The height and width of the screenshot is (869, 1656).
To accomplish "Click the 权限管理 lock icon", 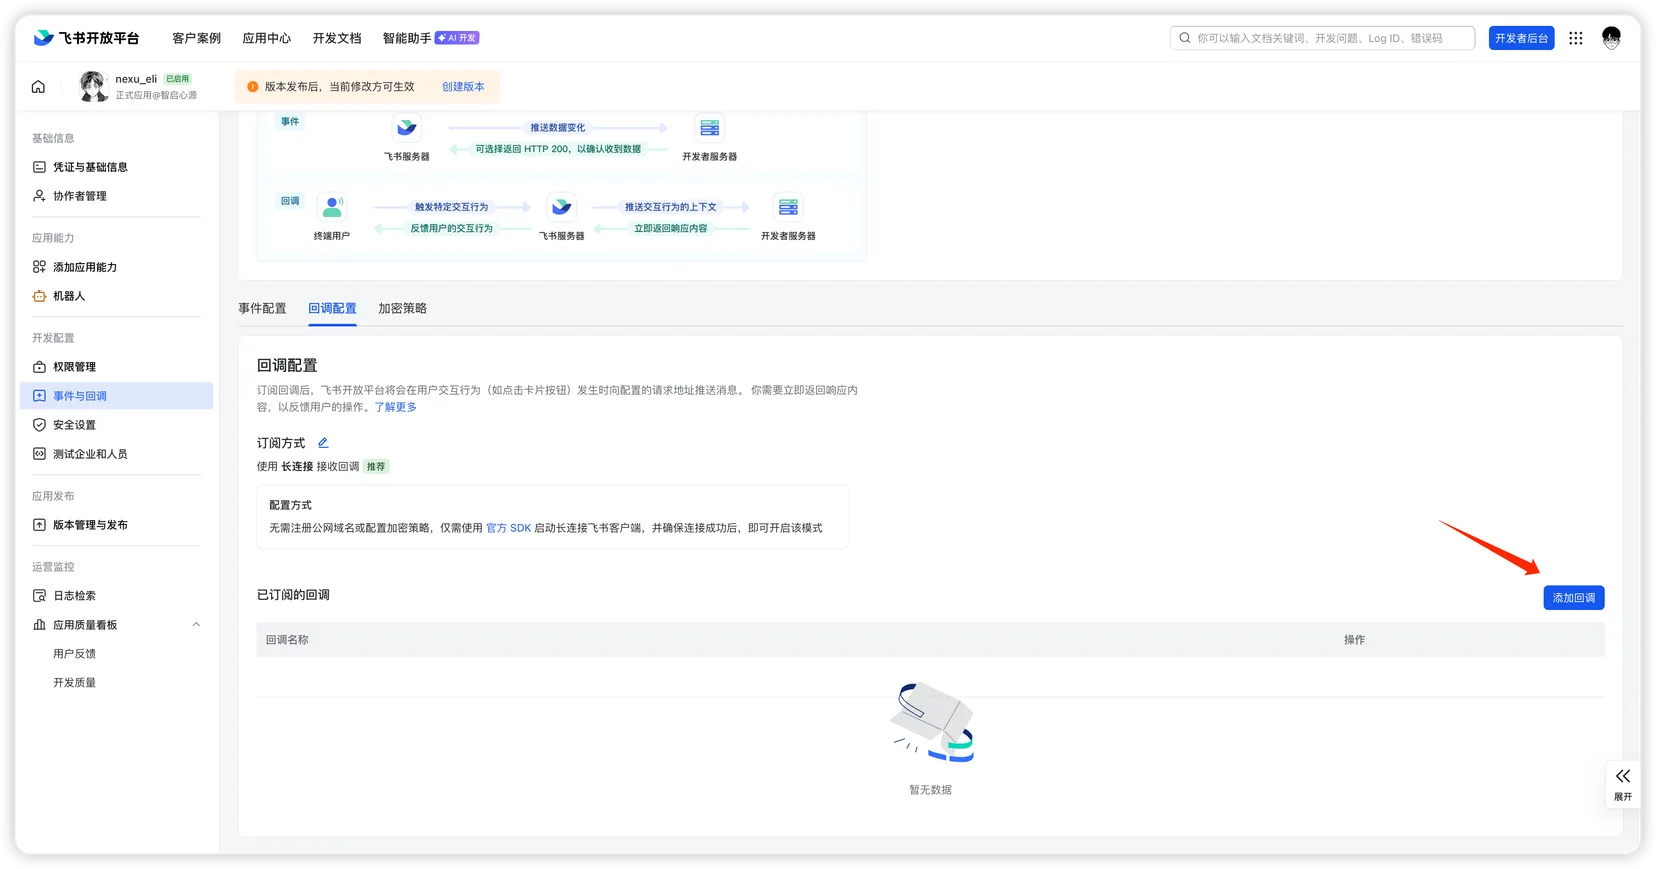I will (39, 367).
